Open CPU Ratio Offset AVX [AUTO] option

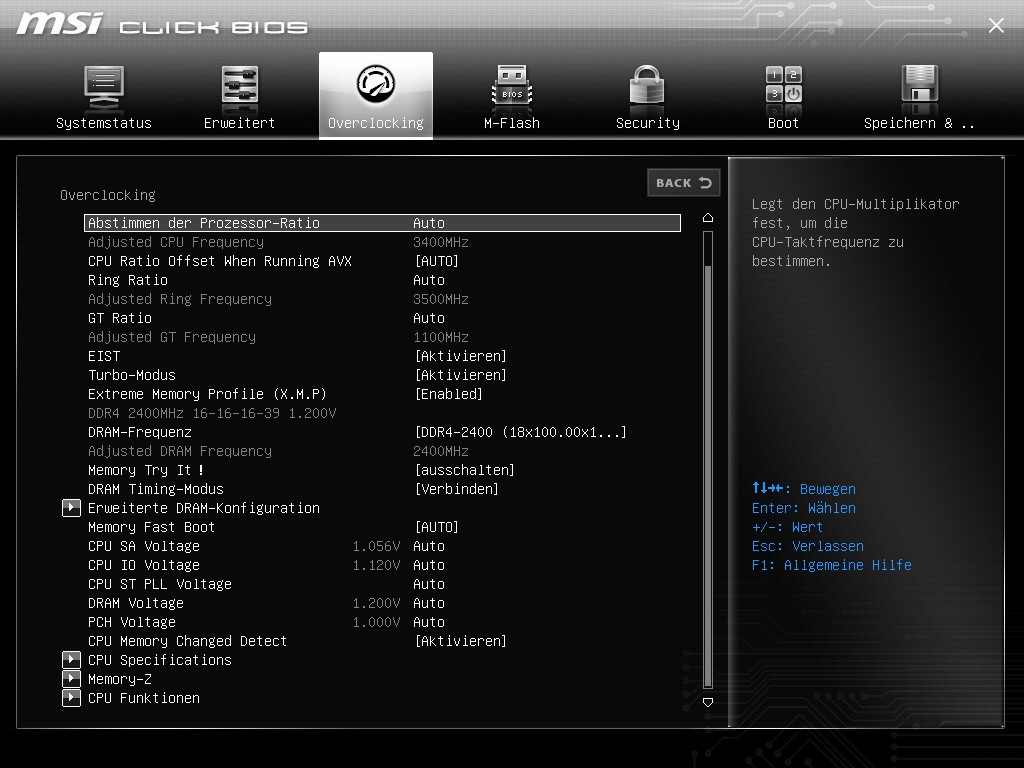pyautogui.click(x=436, y=261)
